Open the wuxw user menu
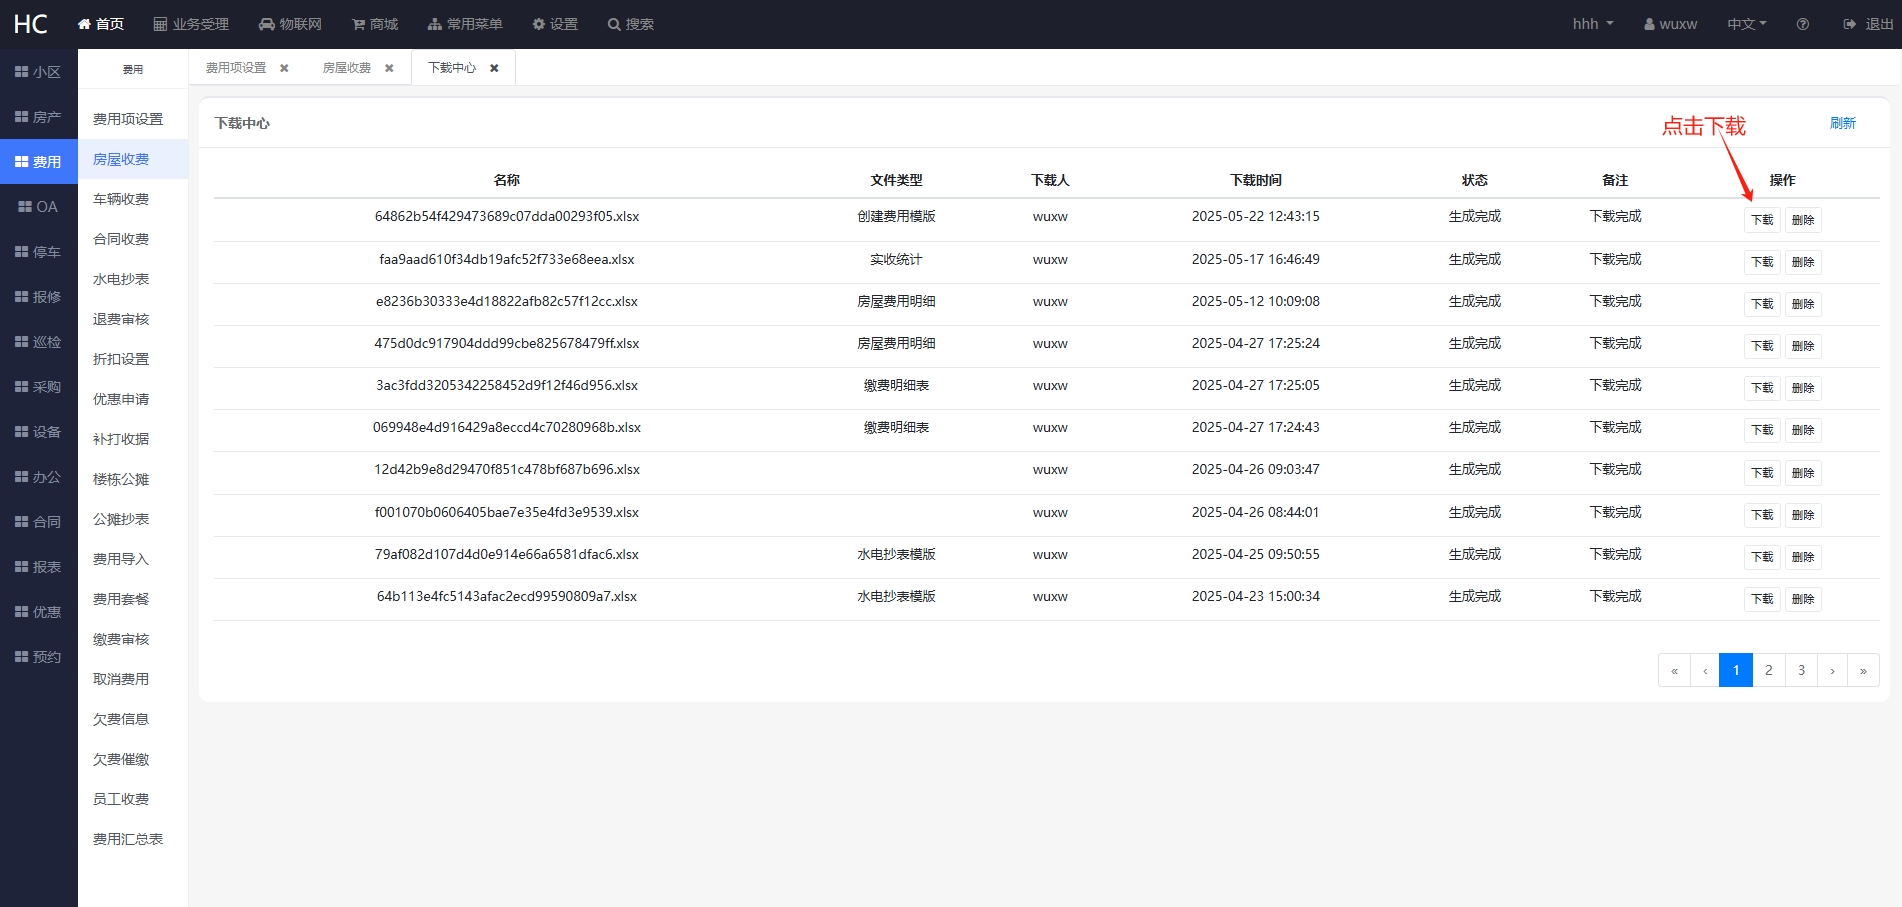The image size is (1902, 907). 1670,24
